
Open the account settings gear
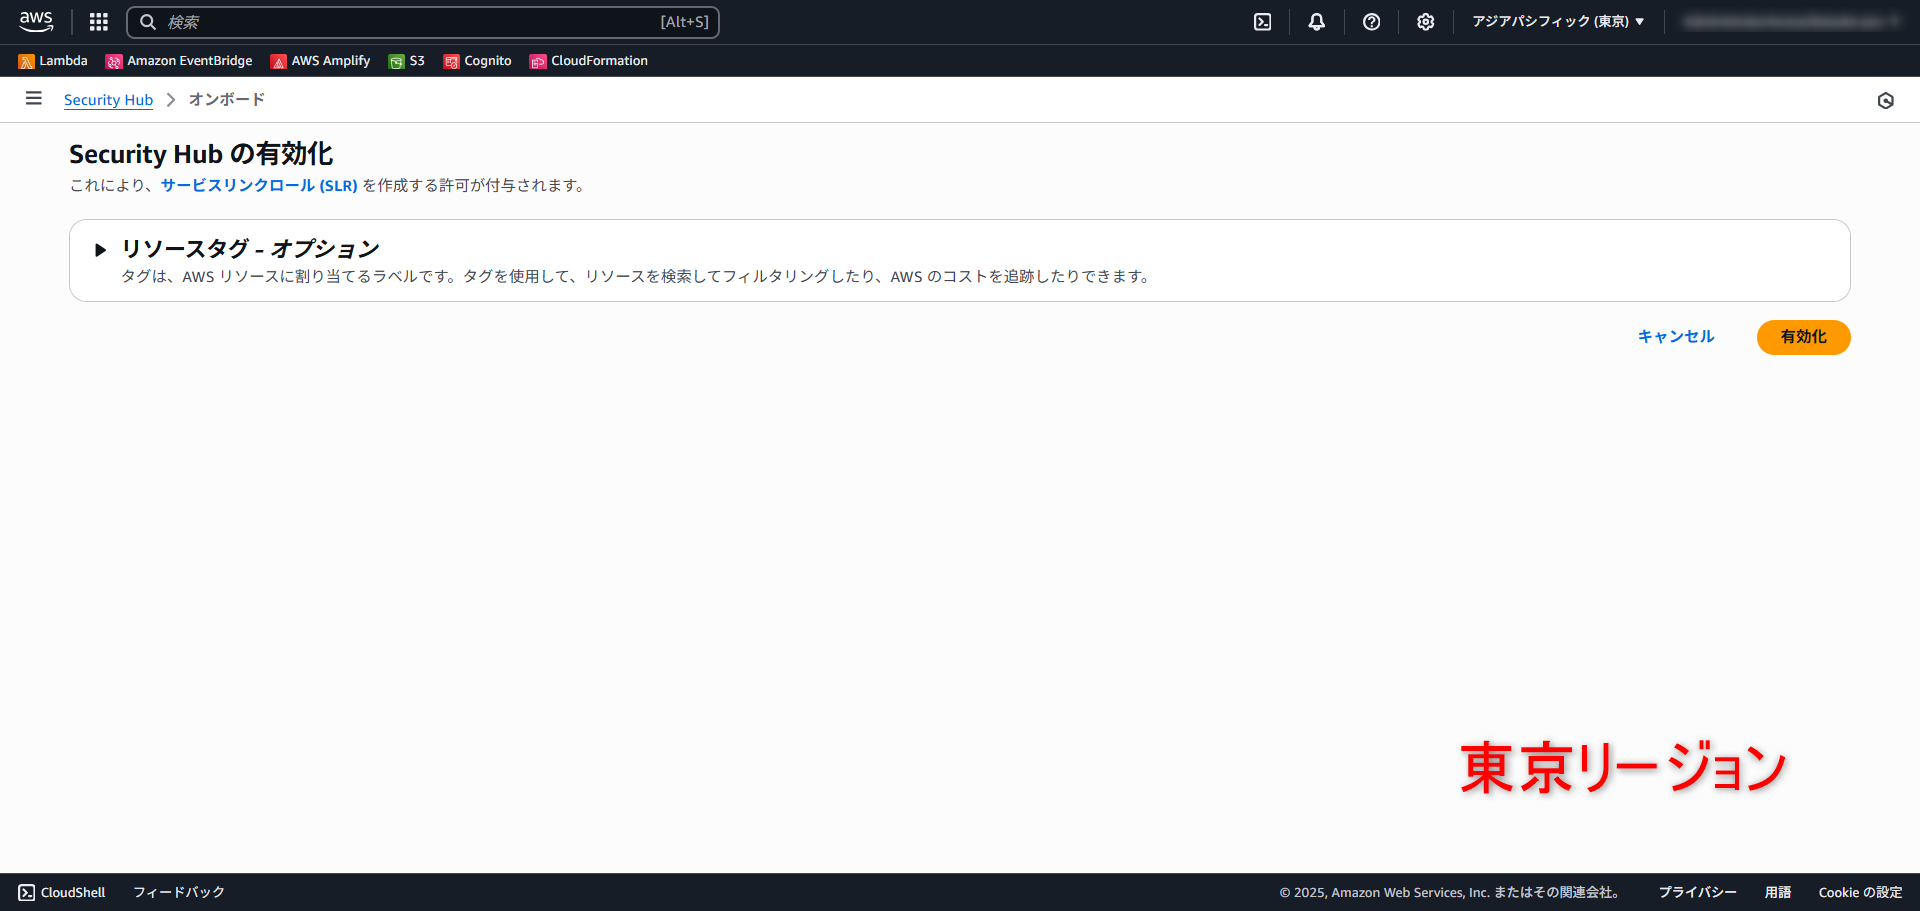(x=1425, y=21)
